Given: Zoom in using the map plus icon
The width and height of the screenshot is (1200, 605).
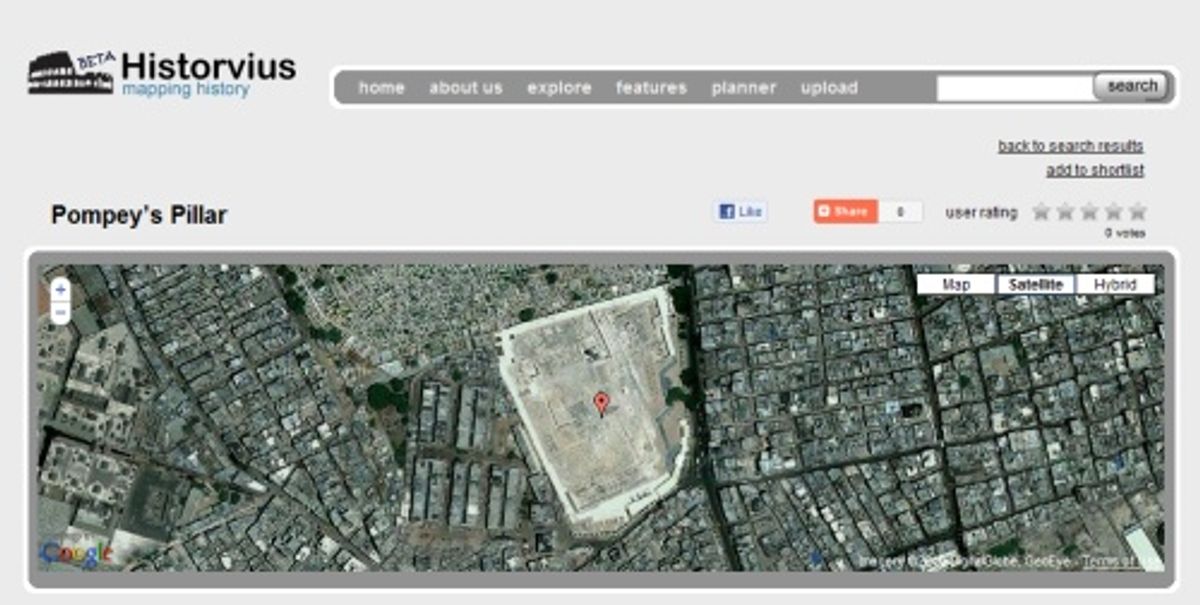Looking at the screenshot, I should (x=60, y=291).
